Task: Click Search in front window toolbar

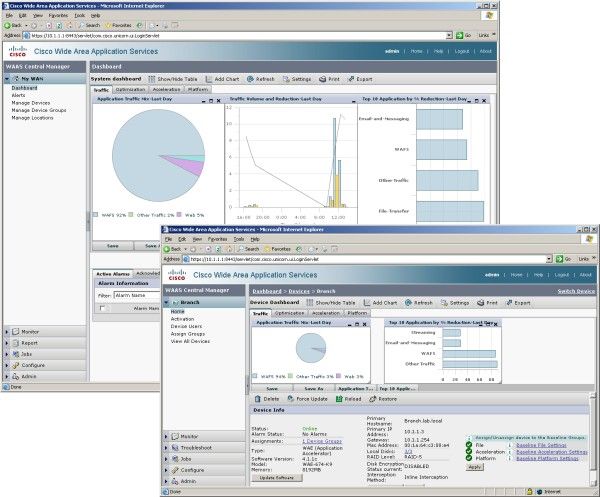Action: click(x=248, y=249)
